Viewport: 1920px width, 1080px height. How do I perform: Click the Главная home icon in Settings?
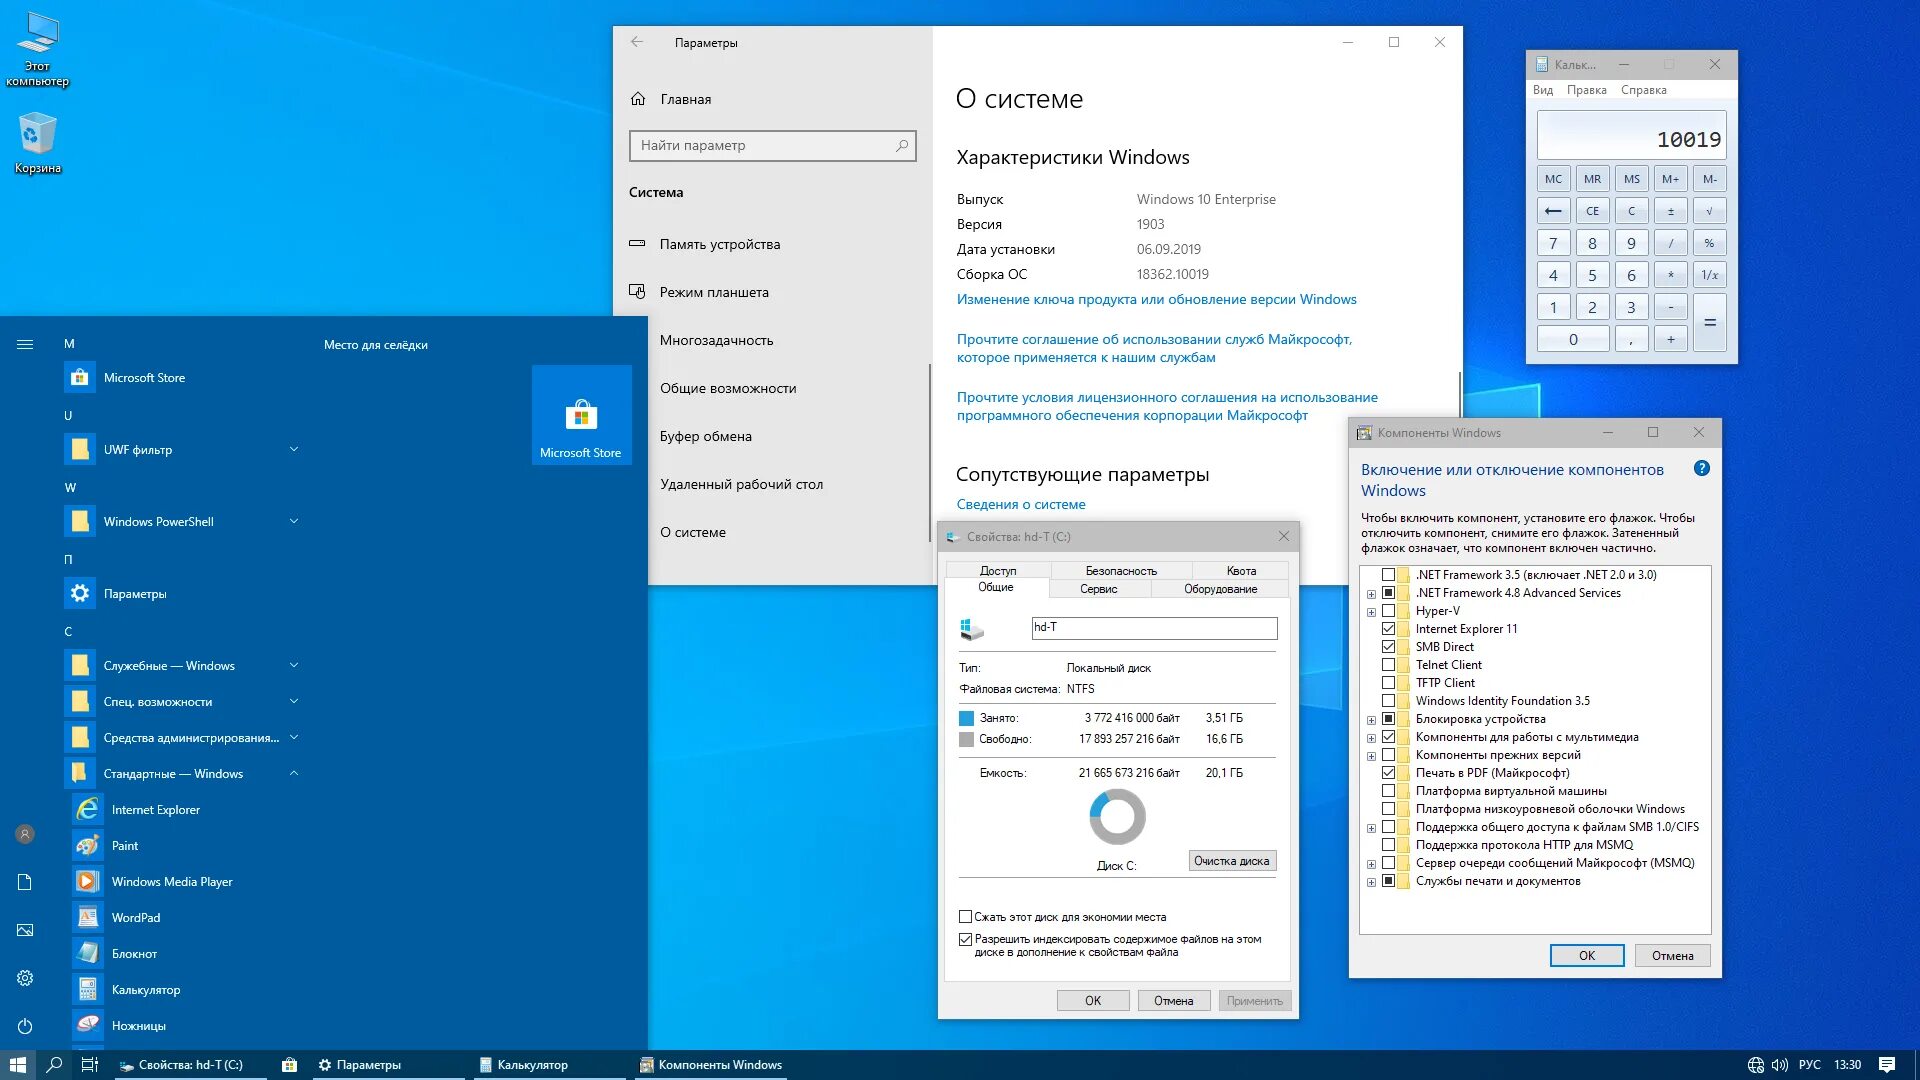[638, 99]
